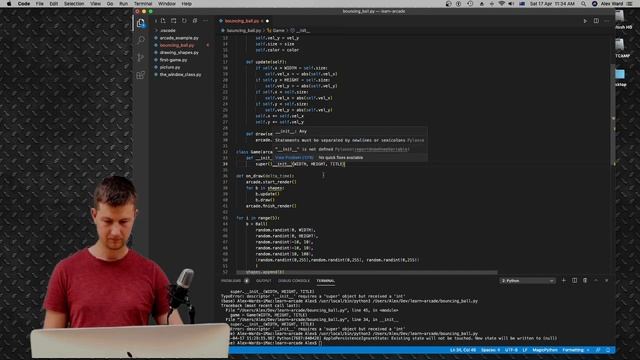Switch to the DEBUG CONSOLE tab
The width and height of the screenshot is (640, 360).
point(294,281)
